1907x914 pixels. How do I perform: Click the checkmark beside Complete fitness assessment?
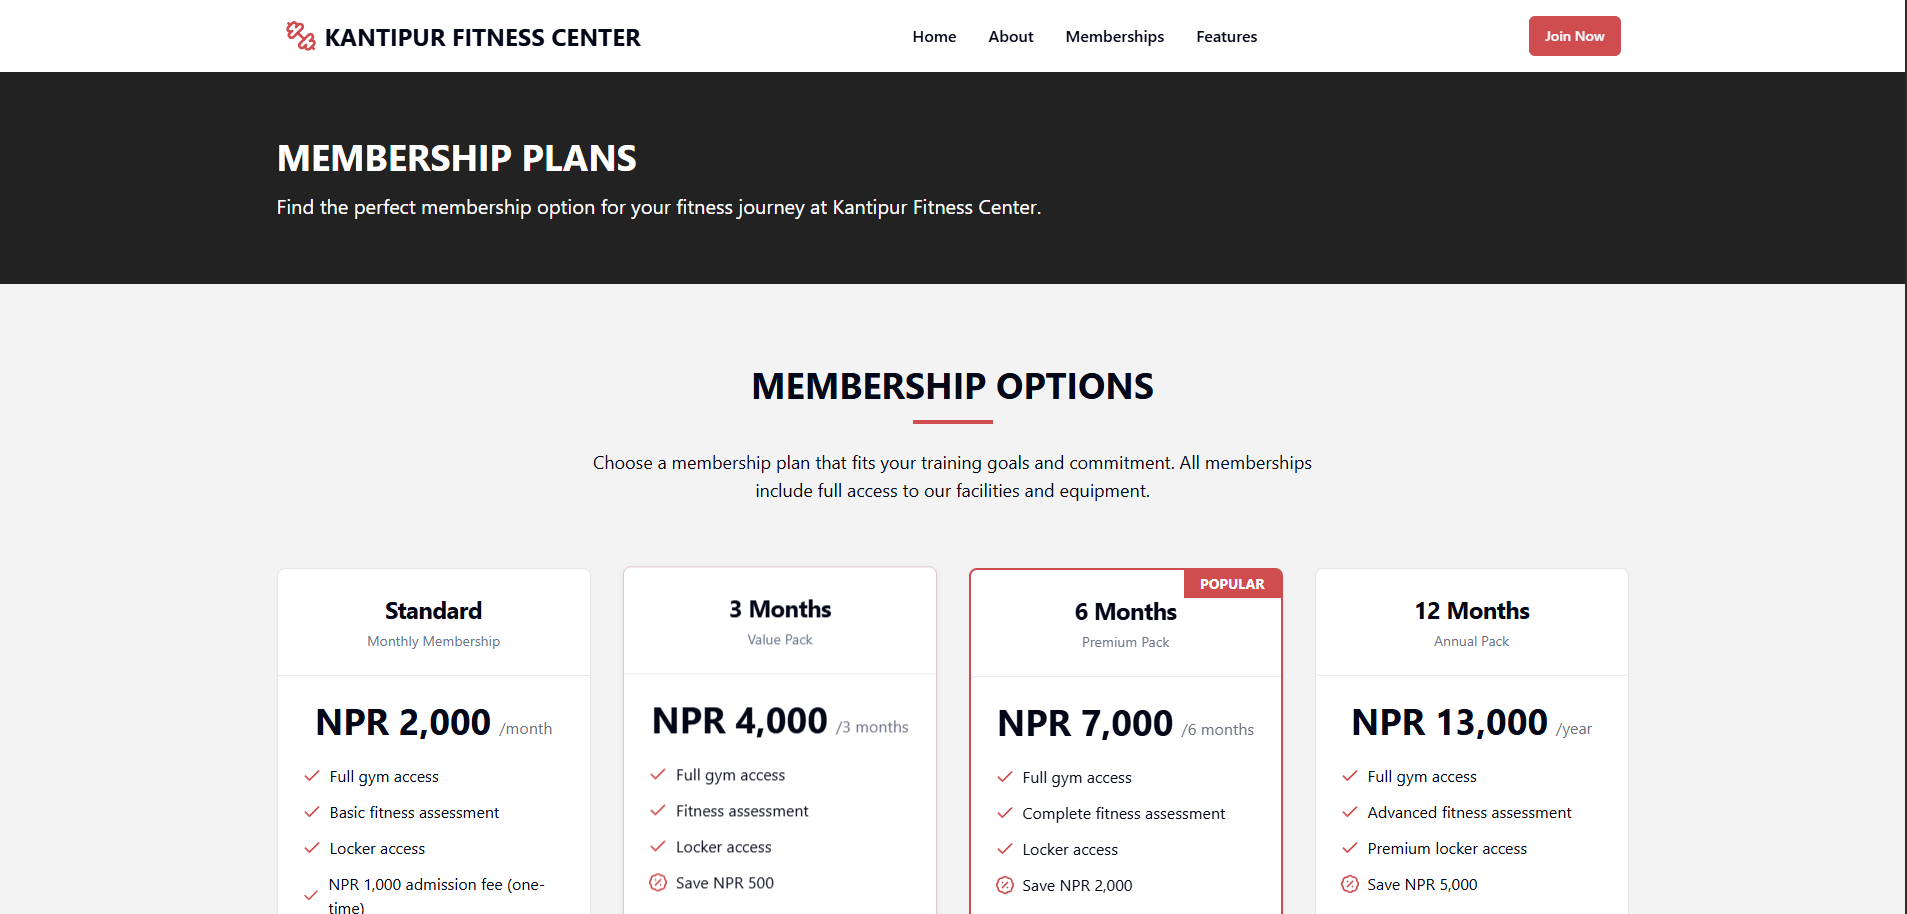click(1004, 813)
